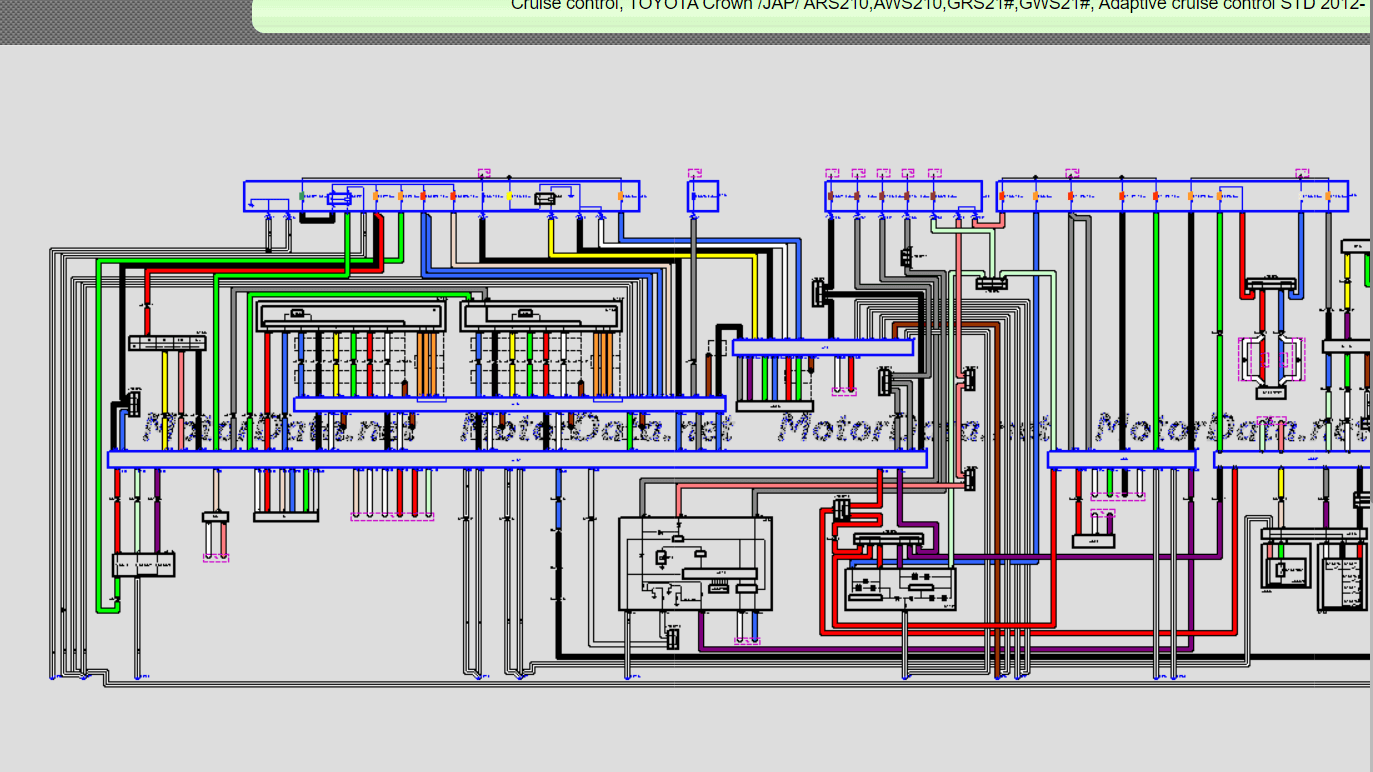Click the four-cell connector on the left side
This screenshot has height=772, width=1373.
pos(167,343)
